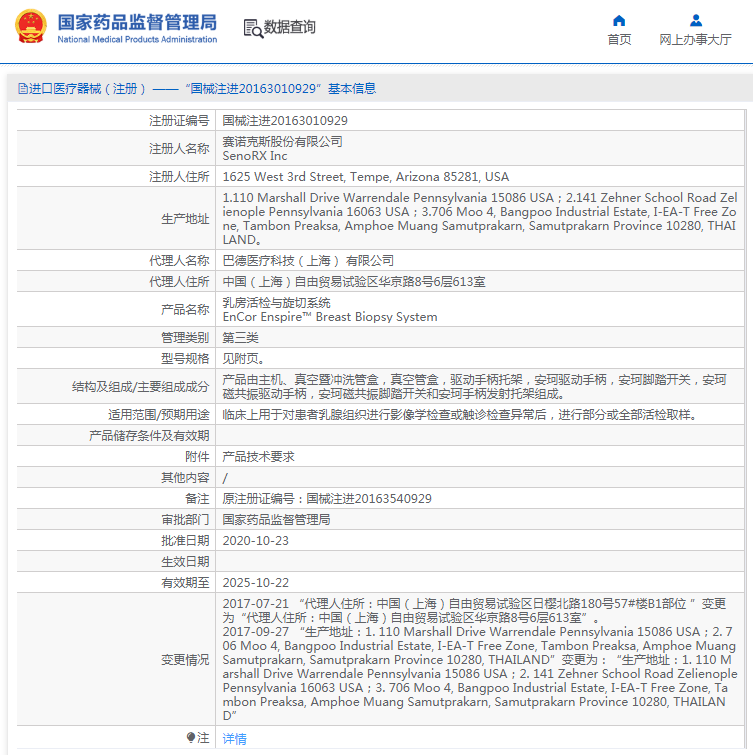This screenshot has height=755, width=753.
Task: Open the 首页 home link
Action: [x=619, y=39]
